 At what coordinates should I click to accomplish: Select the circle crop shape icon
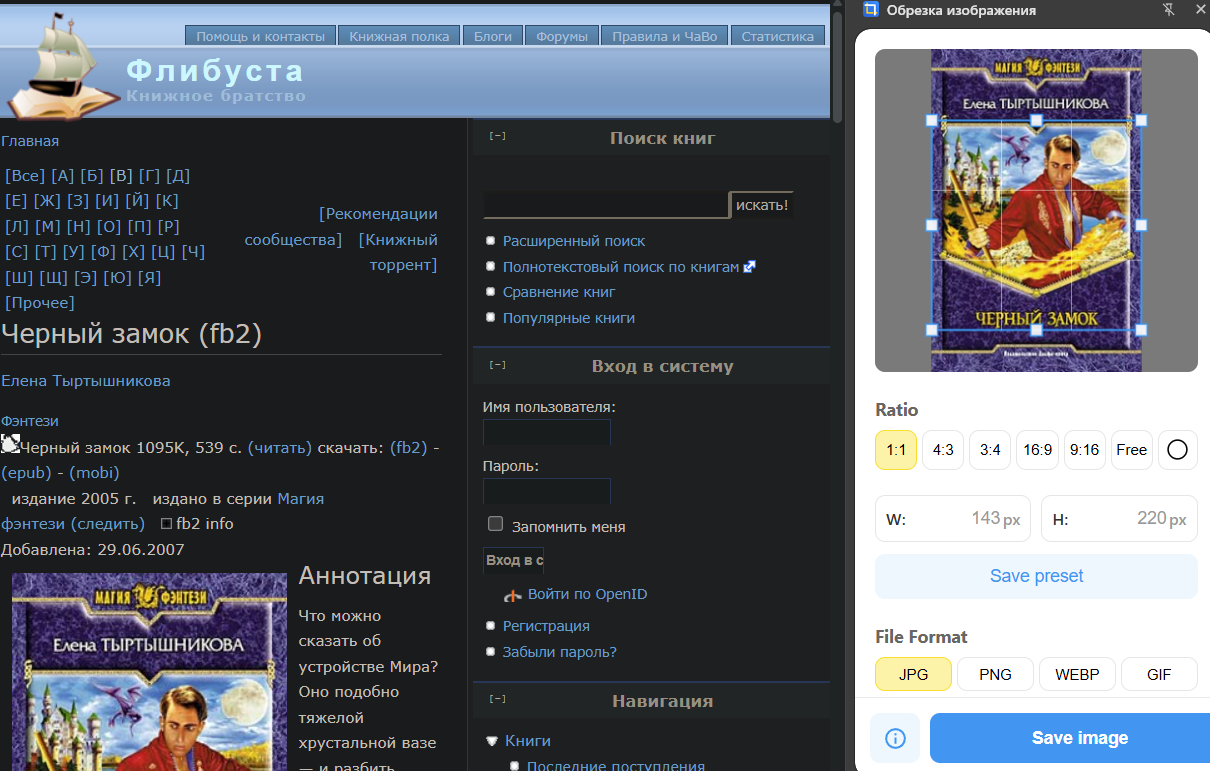point(1177,450)
